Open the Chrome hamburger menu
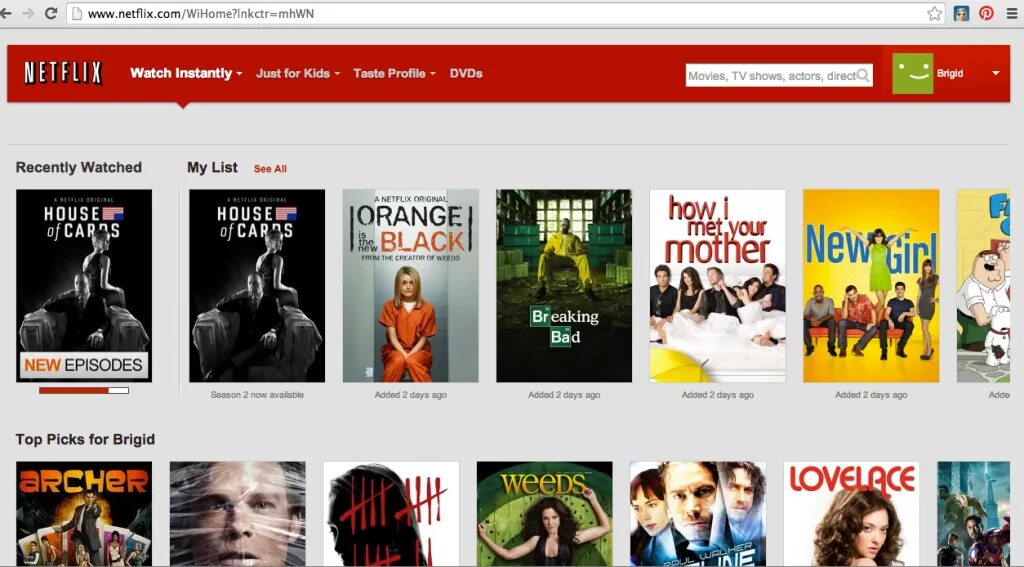 (x=1012, y=13)
